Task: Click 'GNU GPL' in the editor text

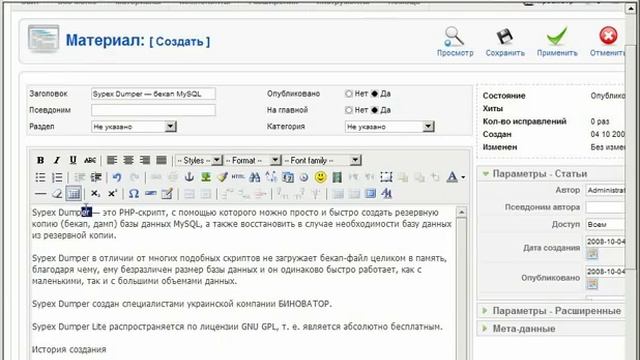Action: (x=260, y=327)
